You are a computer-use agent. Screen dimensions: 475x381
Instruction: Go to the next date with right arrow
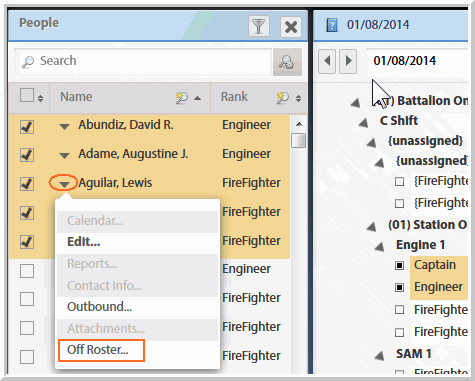point(348,61)
